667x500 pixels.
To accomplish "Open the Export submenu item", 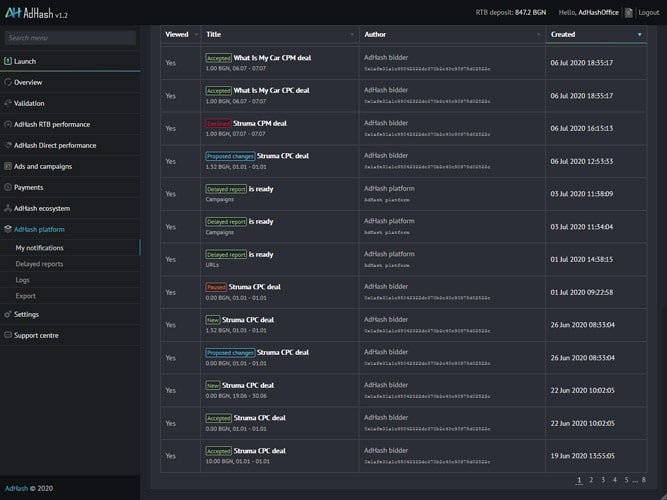I will point(26,296).
